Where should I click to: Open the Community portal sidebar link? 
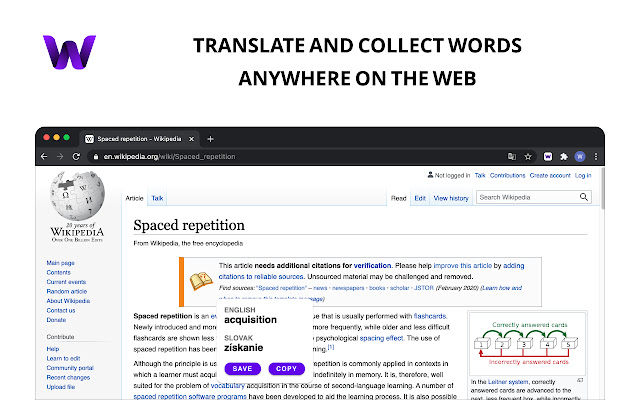point(70,368)
